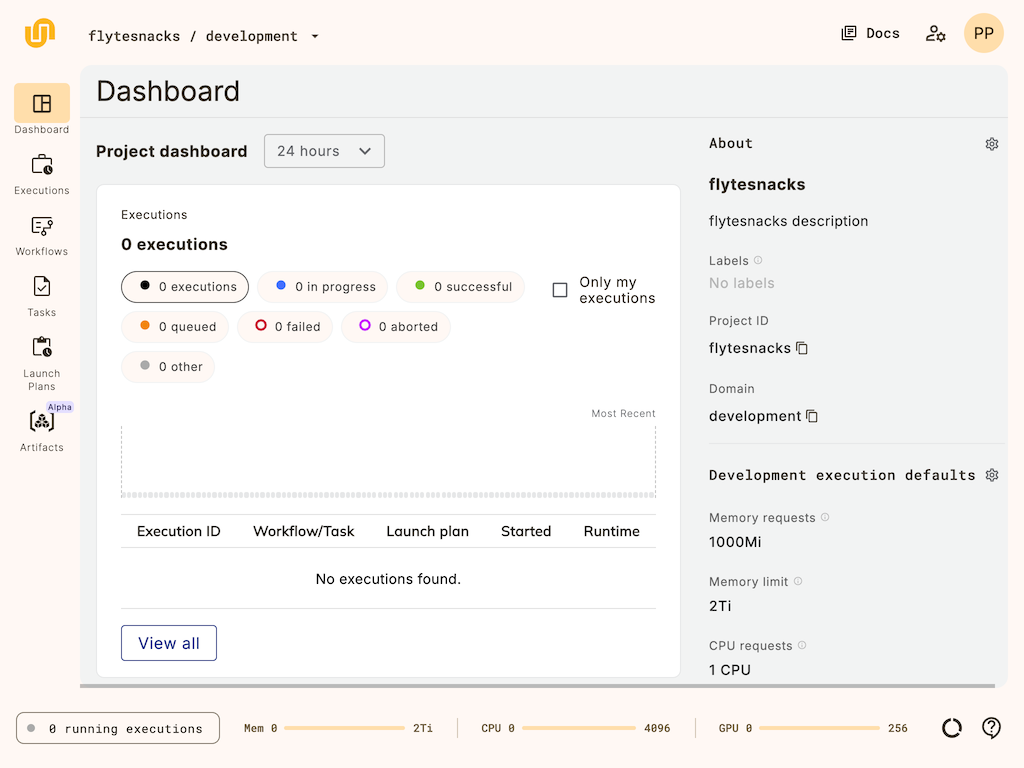Screen dimensions: 1024x768
Task: Open Launch Plans in the sidebar
Action: [42, 348]
